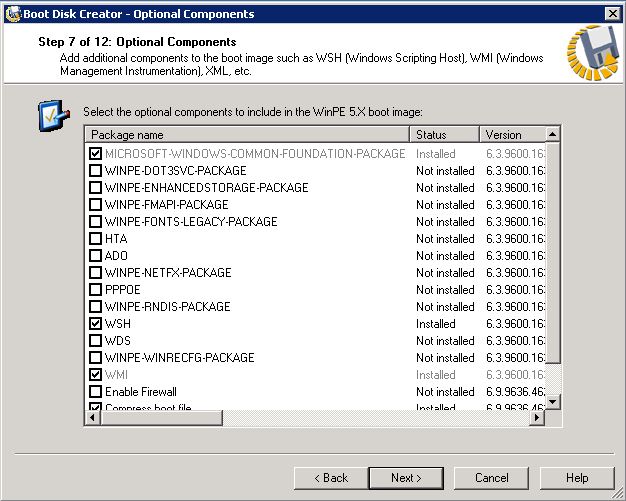626x501 pixels.
Task: Cancel the Boot Disk Creator wizard
Action: click(491, 478)
